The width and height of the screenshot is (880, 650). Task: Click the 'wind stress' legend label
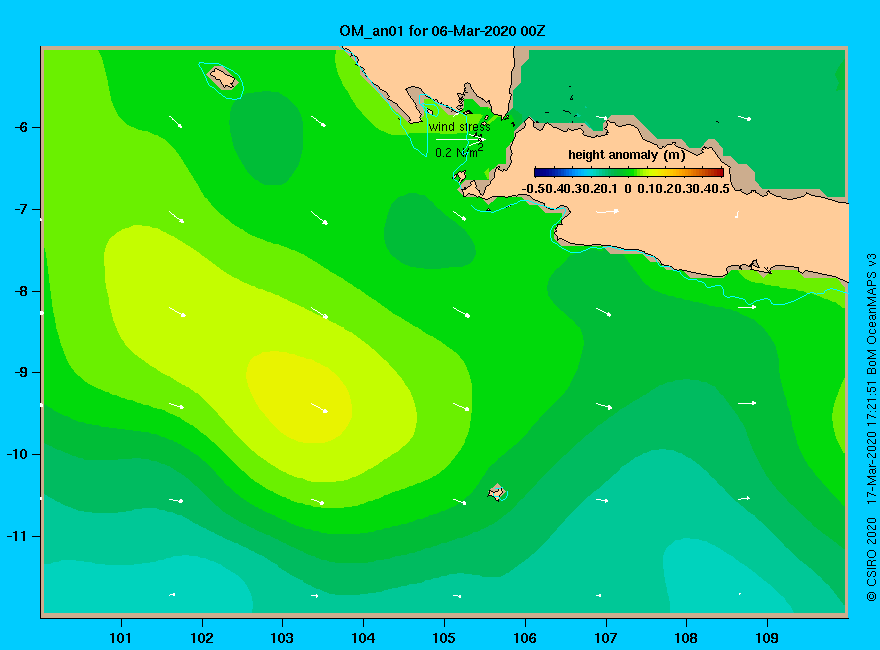460,127
